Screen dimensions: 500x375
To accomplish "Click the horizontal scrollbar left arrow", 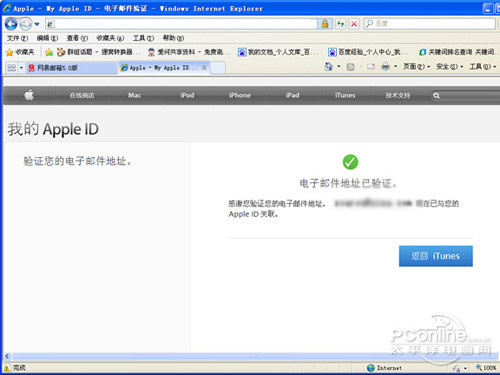I will coord(7,356).
